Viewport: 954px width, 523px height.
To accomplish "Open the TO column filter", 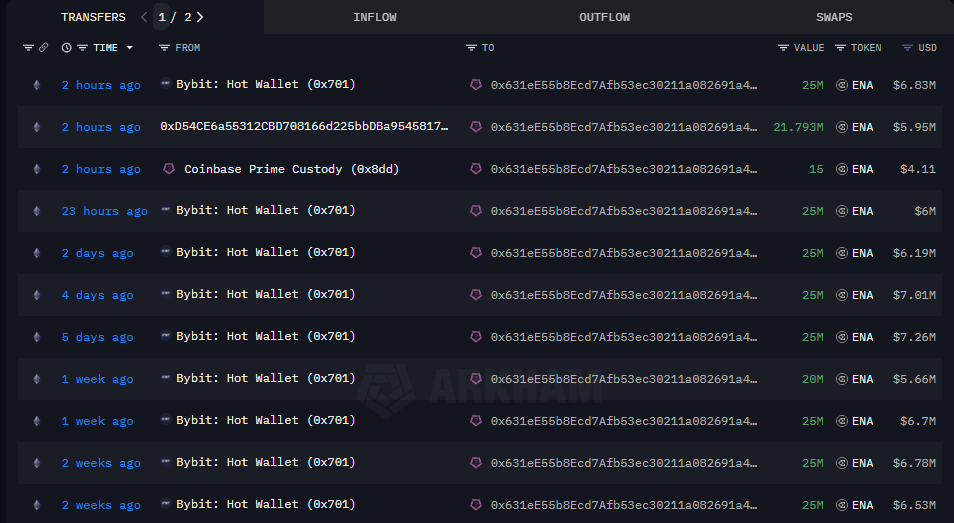I will 471,48.
